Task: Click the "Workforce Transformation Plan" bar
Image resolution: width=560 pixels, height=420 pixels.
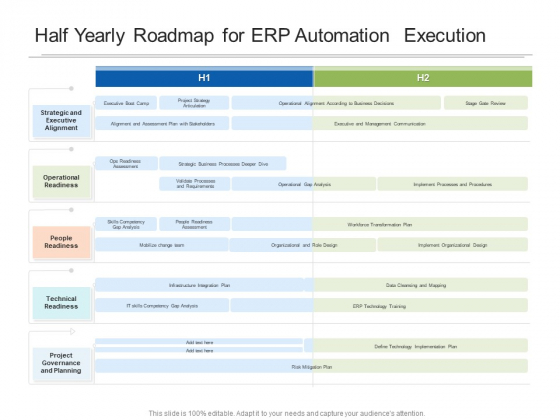Action: (x=380, y=224)
